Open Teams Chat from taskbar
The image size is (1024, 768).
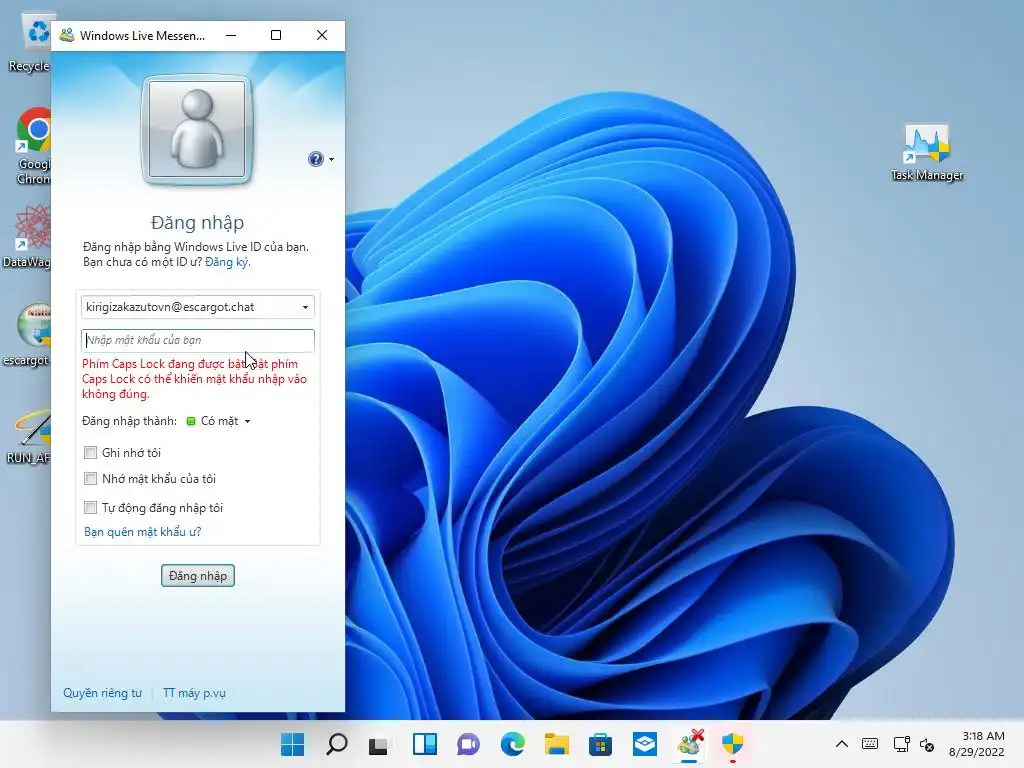[x=468, y=744]
